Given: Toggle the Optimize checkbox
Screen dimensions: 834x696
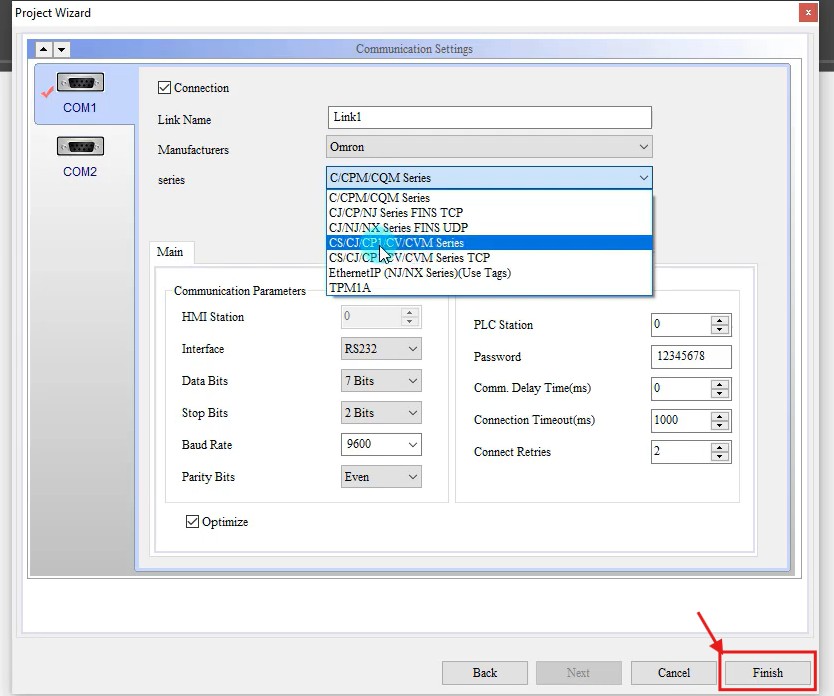Looking at the screenshot, I should 192,522.
